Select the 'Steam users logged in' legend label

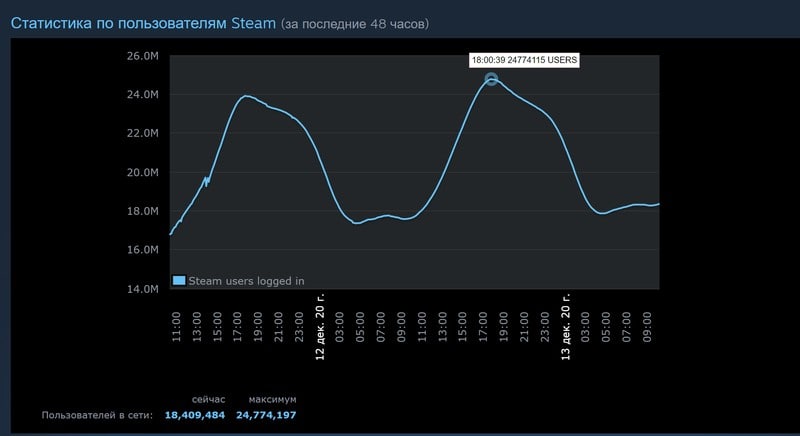pyautogui.click(x=246, y=281)
